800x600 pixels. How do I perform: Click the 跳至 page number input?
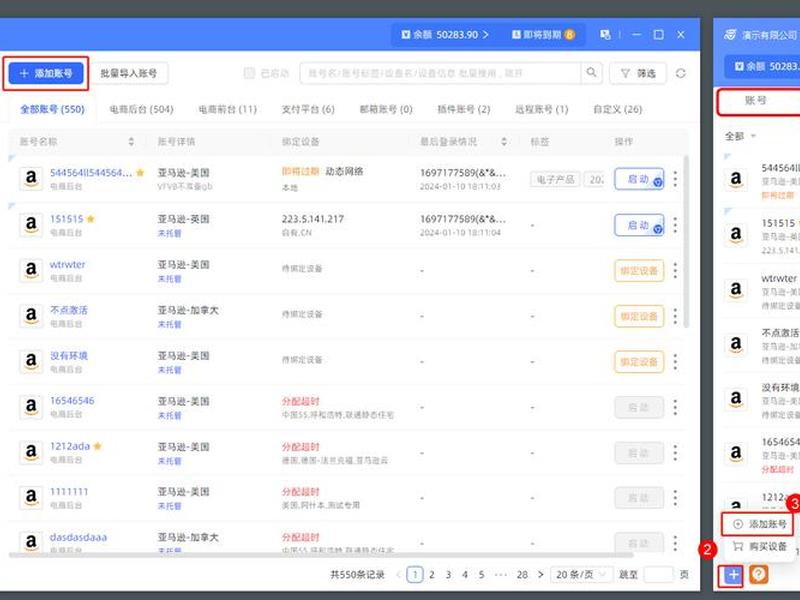(659, 575)
